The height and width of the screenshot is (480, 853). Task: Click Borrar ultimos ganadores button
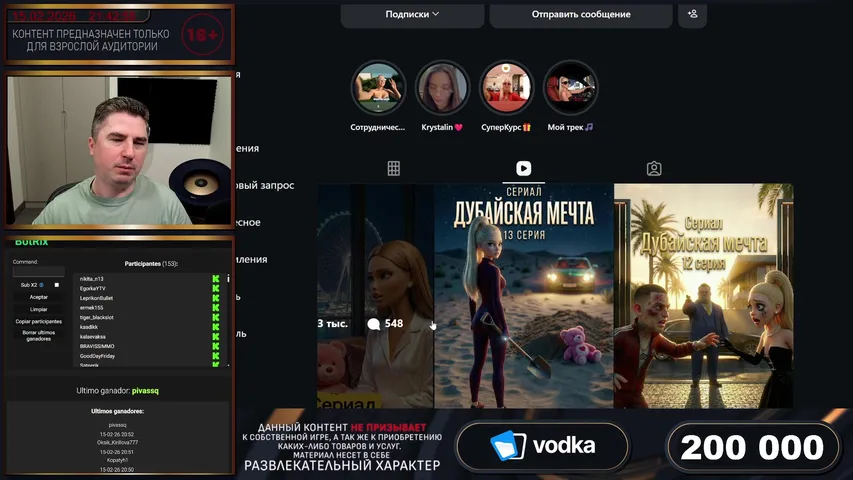pos(38,334)
